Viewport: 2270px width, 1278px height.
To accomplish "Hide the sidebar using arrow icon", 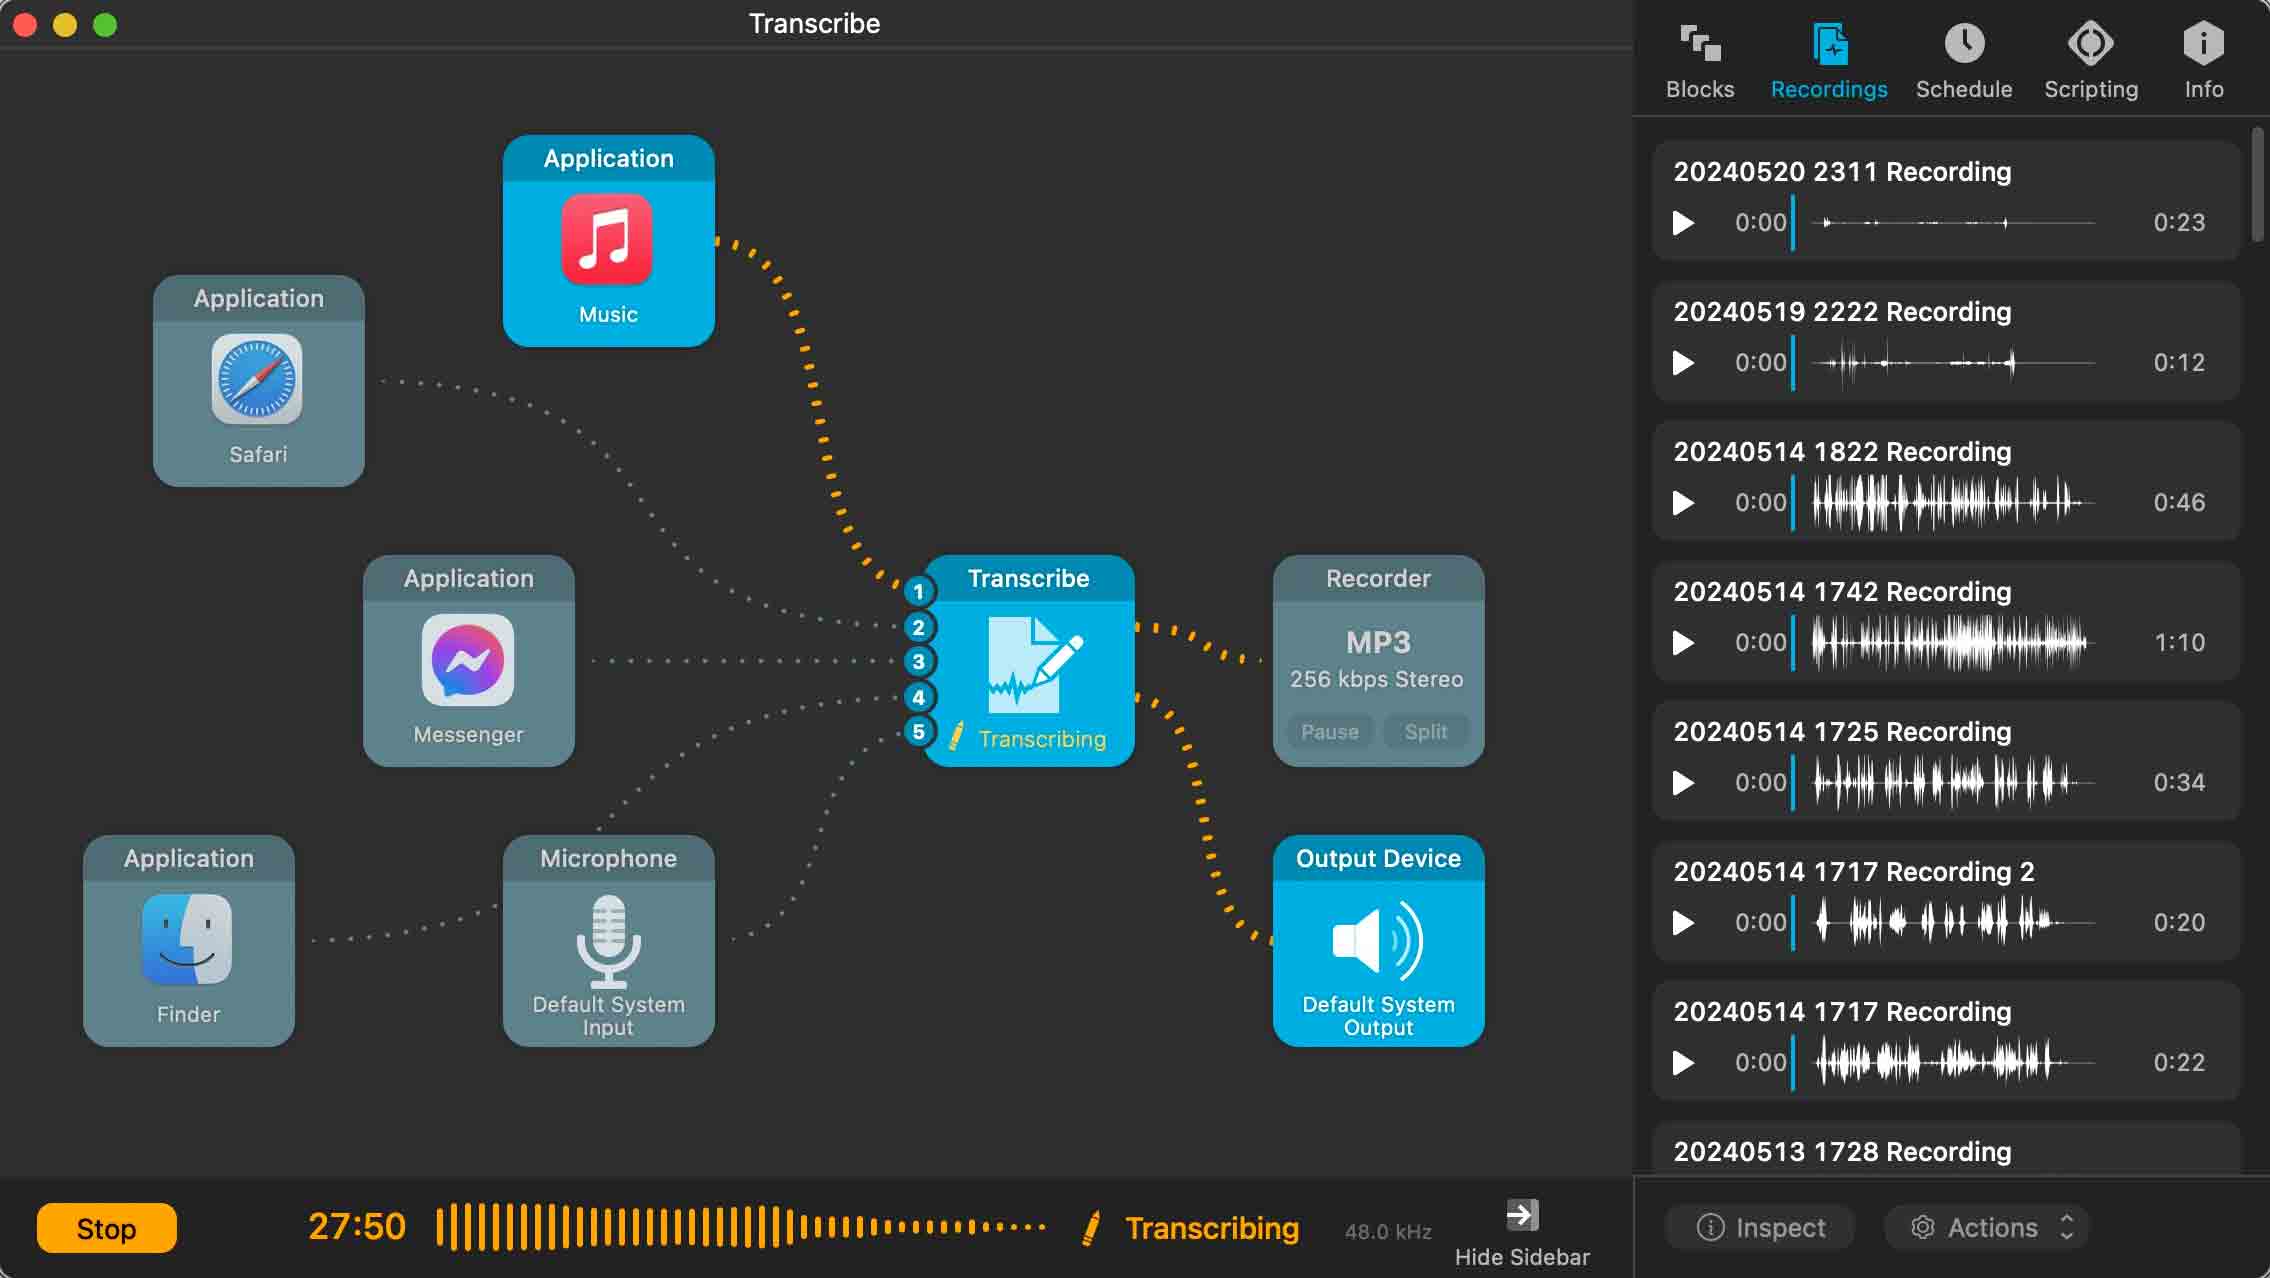I will (x=1522, y=1215).
